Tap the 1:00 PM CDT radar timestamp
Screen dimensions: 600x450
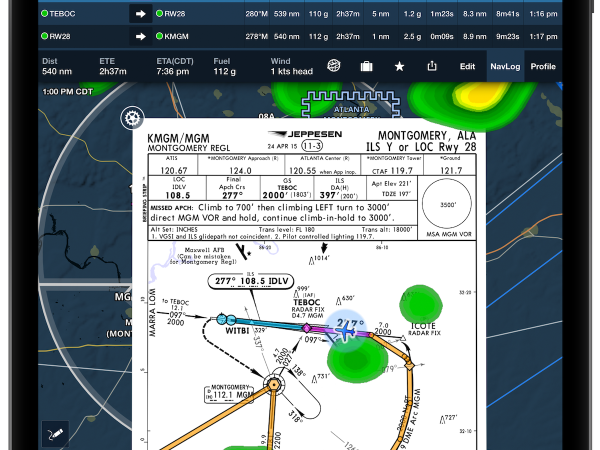point(68,92)
